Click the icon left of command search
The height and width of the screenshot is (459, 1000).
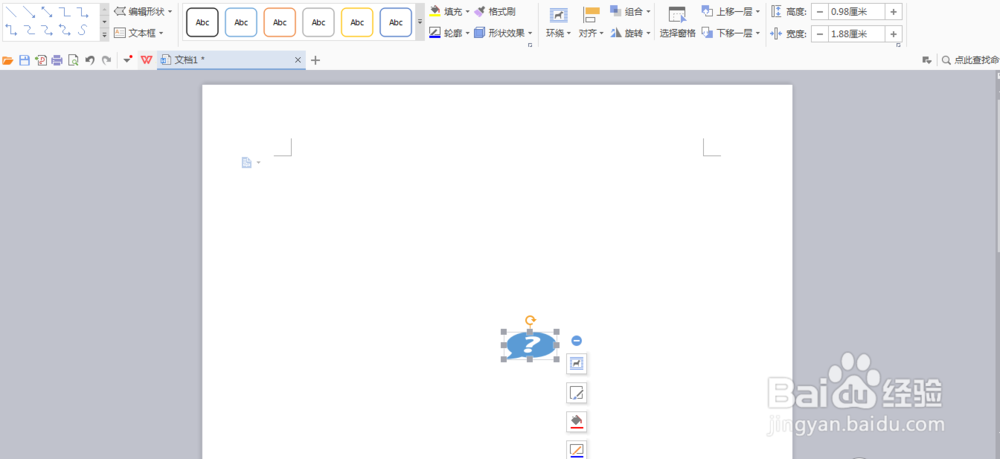(x=927, y=60)
